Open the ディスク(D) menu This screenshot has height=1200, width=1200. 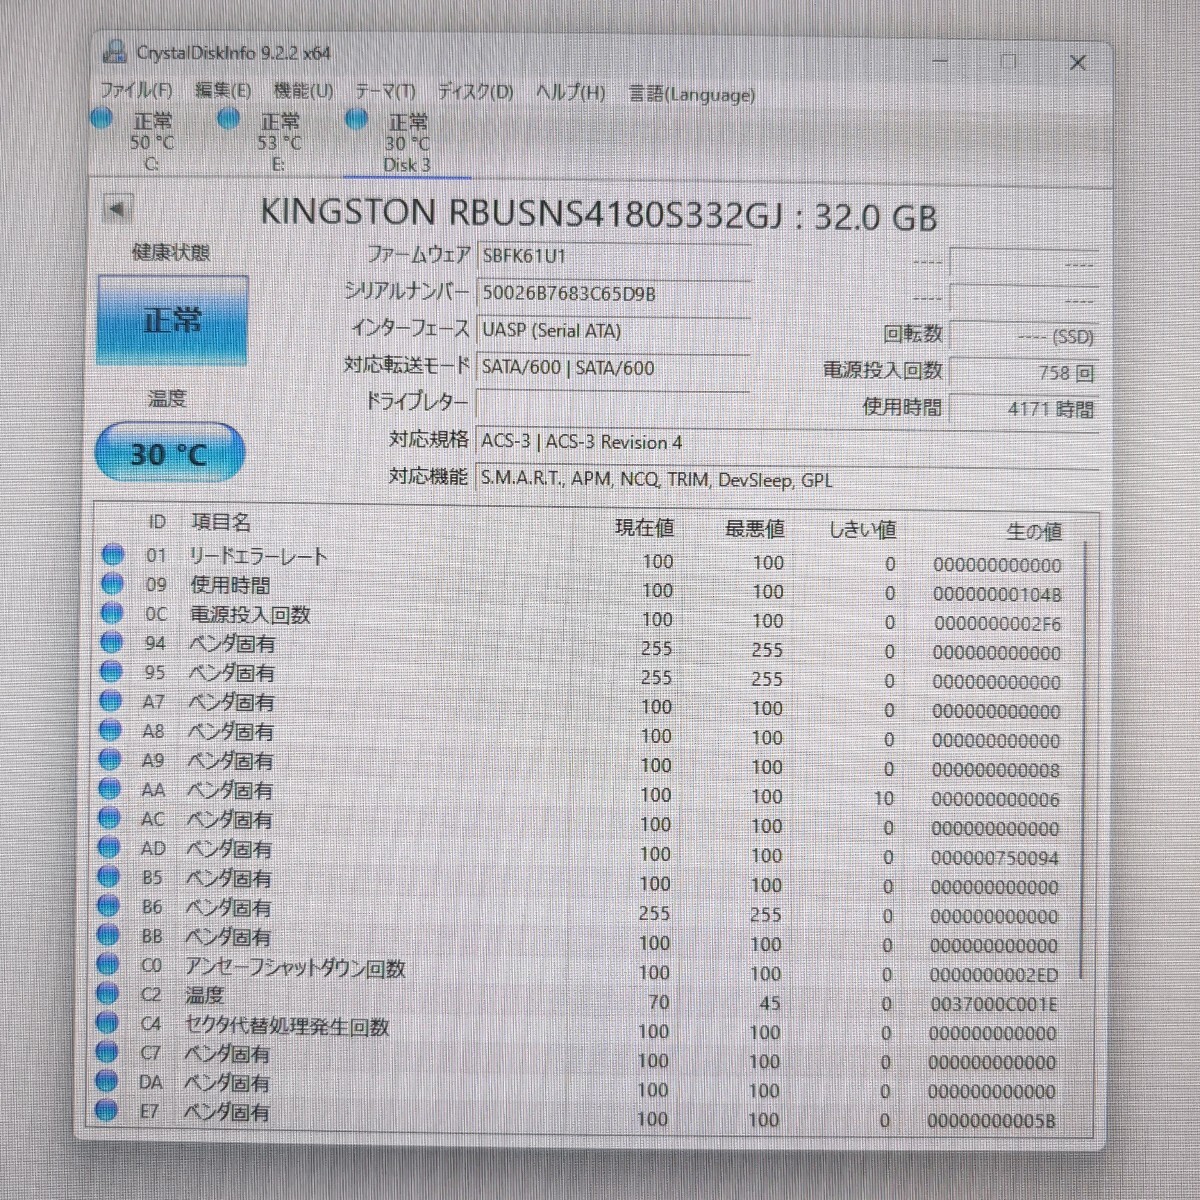coord(475,92)
